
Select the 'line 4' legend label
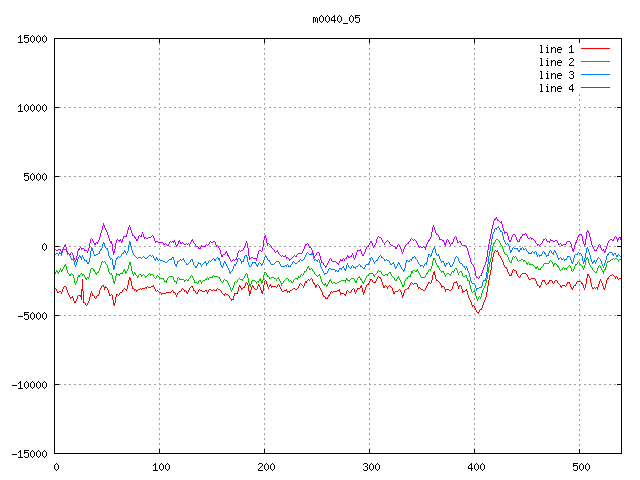coord(556,88)
